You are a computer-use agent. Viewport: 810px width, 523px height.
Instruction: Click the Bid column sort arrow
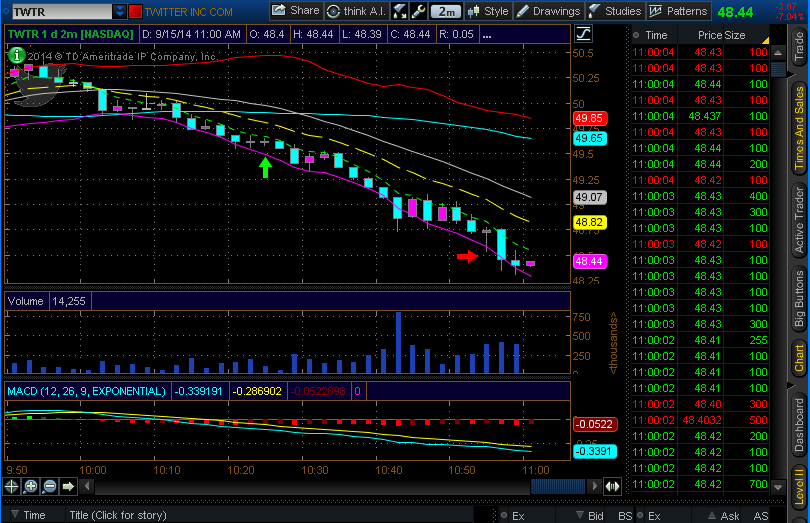(x=580, y=515)
